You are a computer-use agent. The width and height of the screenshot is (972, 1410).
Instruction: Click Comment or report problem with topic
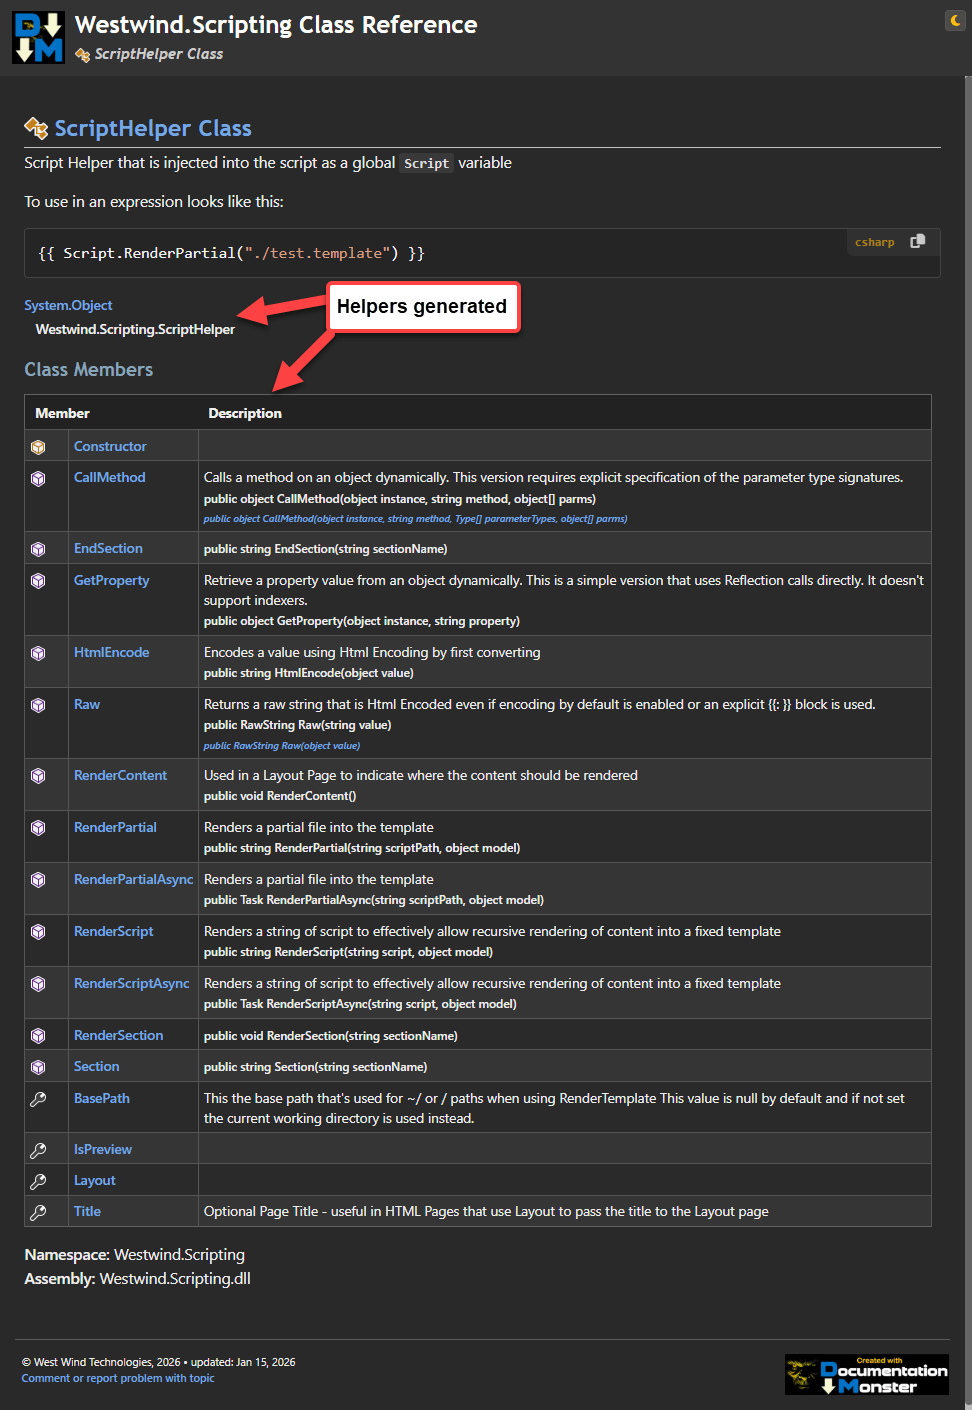point(118,1378)
